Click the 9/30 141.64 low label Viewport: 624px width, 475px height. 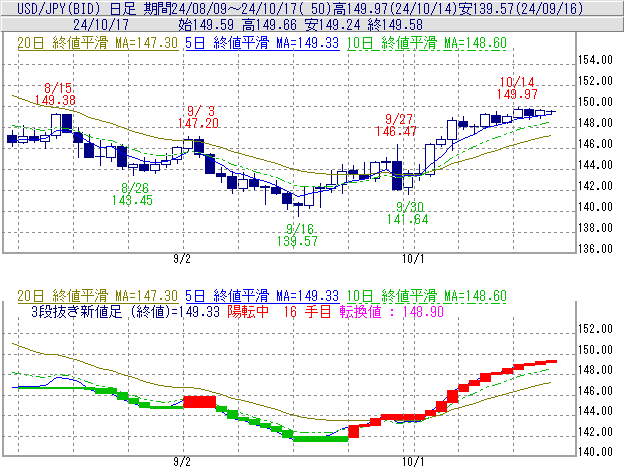408,213
